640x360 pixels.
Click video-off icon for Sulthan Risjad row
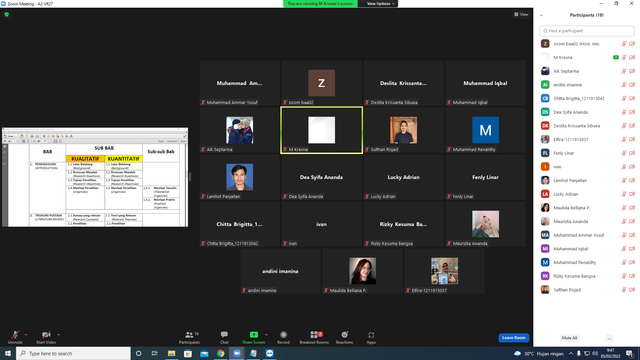click(x=632, y=290)
